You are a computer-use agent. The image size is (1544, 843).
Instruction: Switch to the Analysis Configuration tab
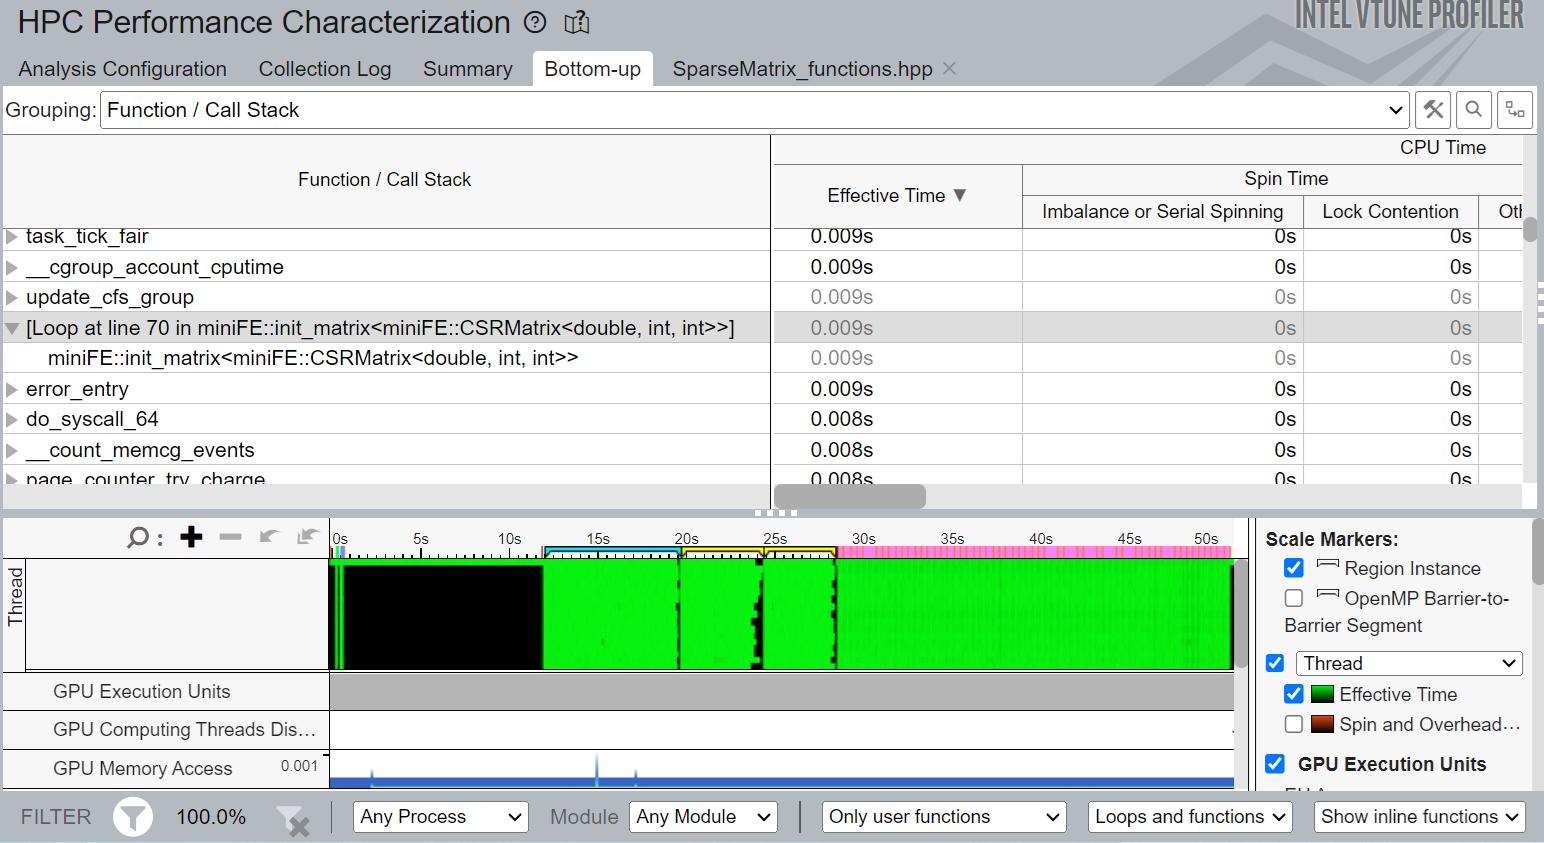click(122, 69)
